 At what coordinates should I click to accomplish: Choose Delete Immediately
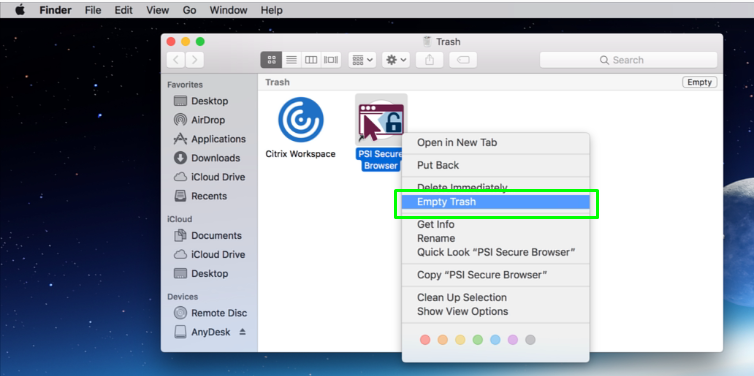(x=495, y=188)
